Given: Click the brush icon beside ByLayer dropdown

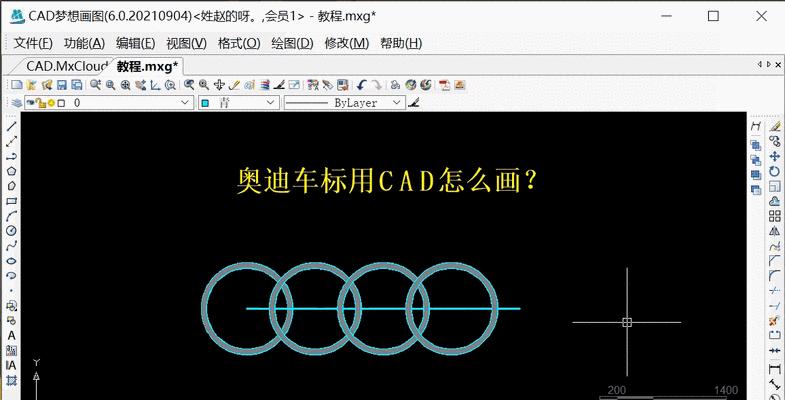Looking at the screenshot, I should coord(414,103).
